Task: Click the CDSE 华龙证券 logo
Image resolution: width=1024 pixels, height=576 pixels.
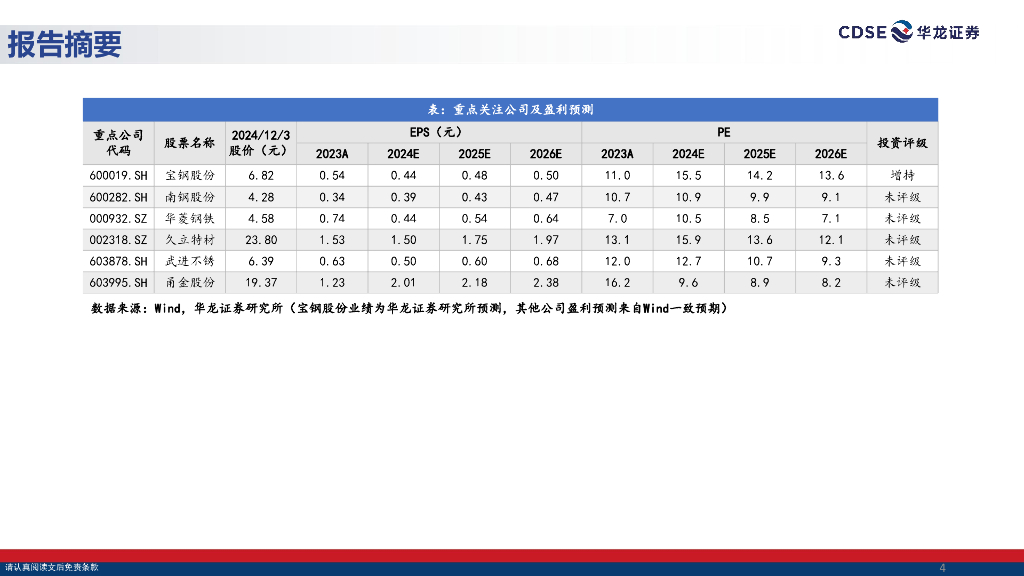Action: click(x=908, y=31)
